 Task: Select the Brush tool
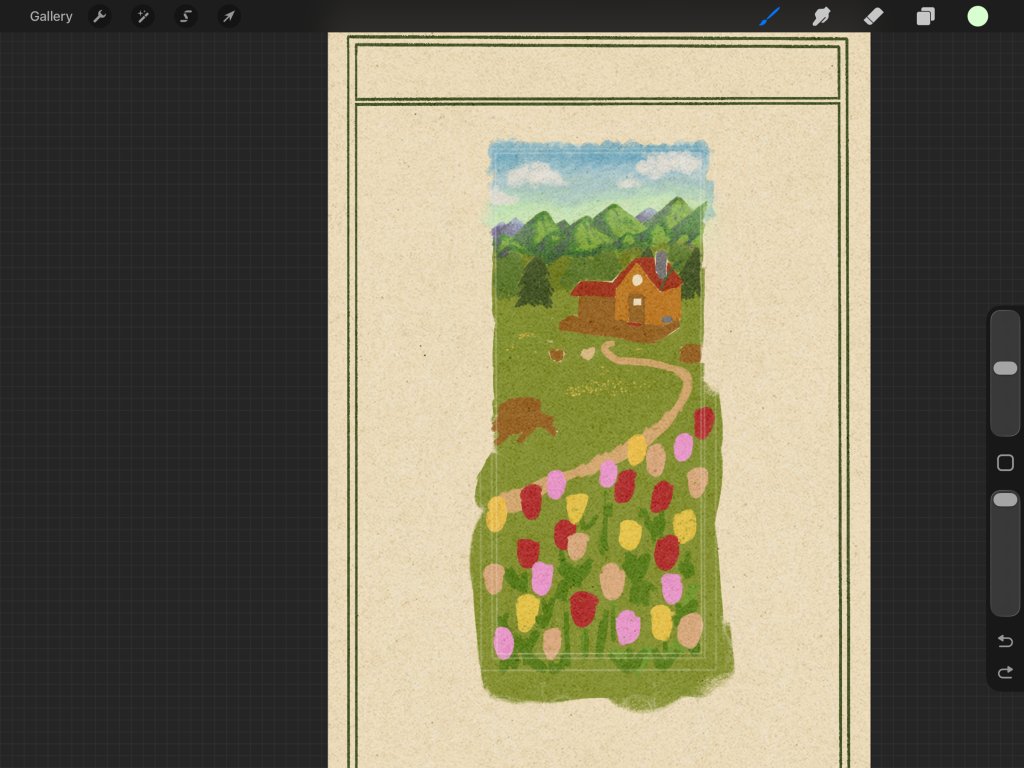coord(769,16)
